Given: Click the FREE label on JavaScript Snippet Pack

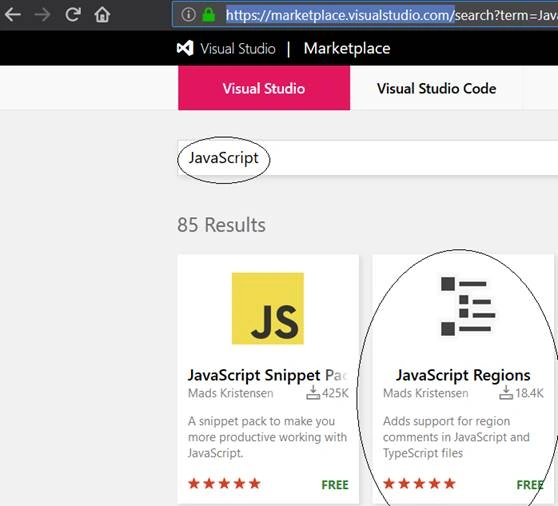Looking at the screenshot, I should coord(335,485).
